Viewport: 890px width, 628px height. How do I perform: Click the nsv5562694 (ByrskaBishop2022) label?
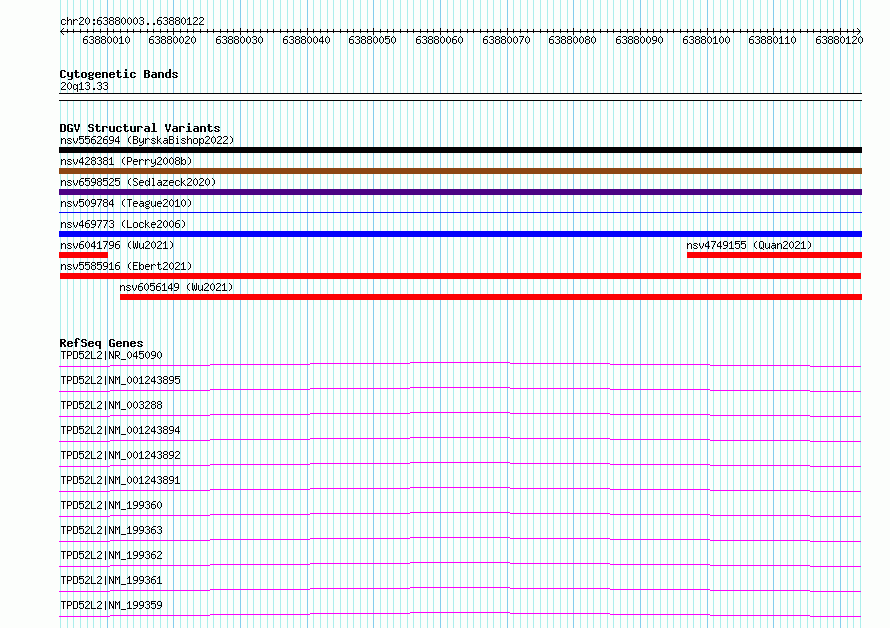[x=147, y=140]
